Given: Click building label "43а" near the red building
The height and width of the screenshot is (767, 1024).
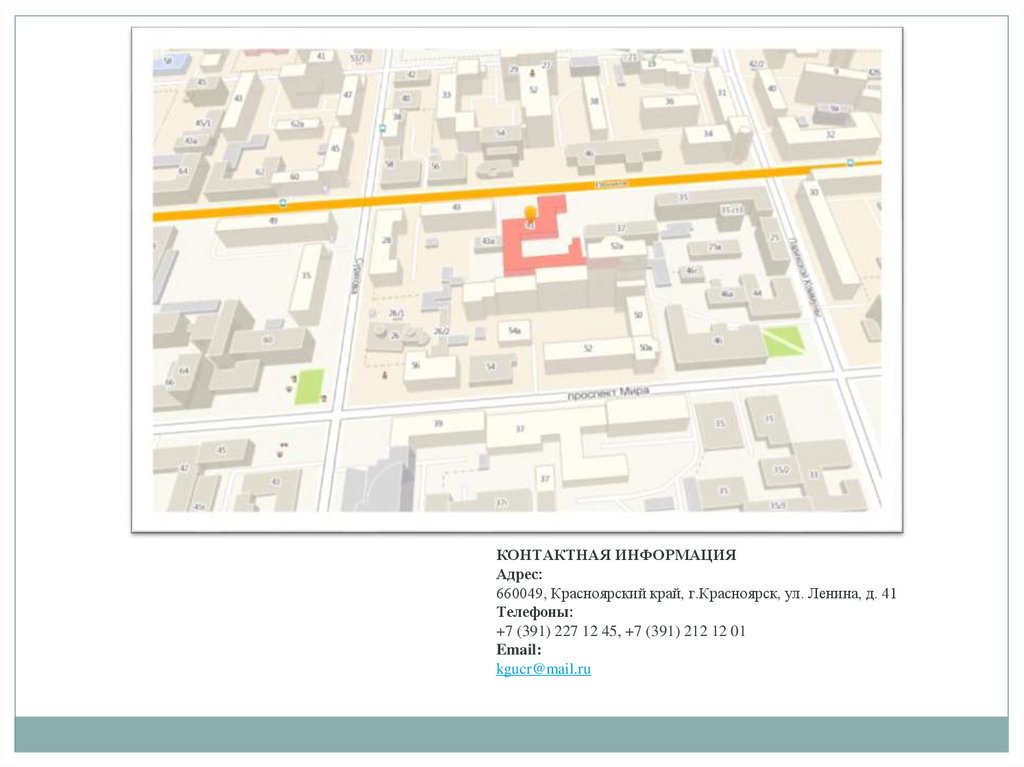Looking at the screenshot, I should (488, 241).
